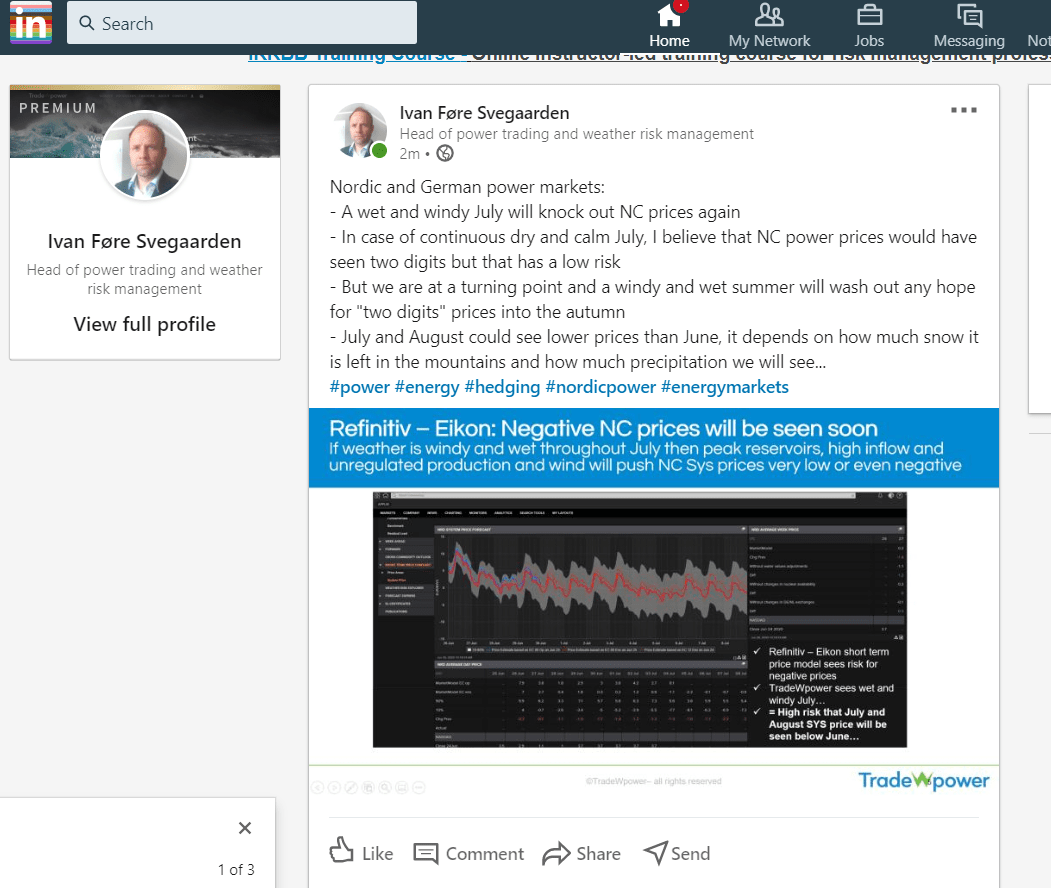The width and height of the screenshot is (1051, 888).
Task: Click the Send paper-plane icon
Action: point(655,852)
